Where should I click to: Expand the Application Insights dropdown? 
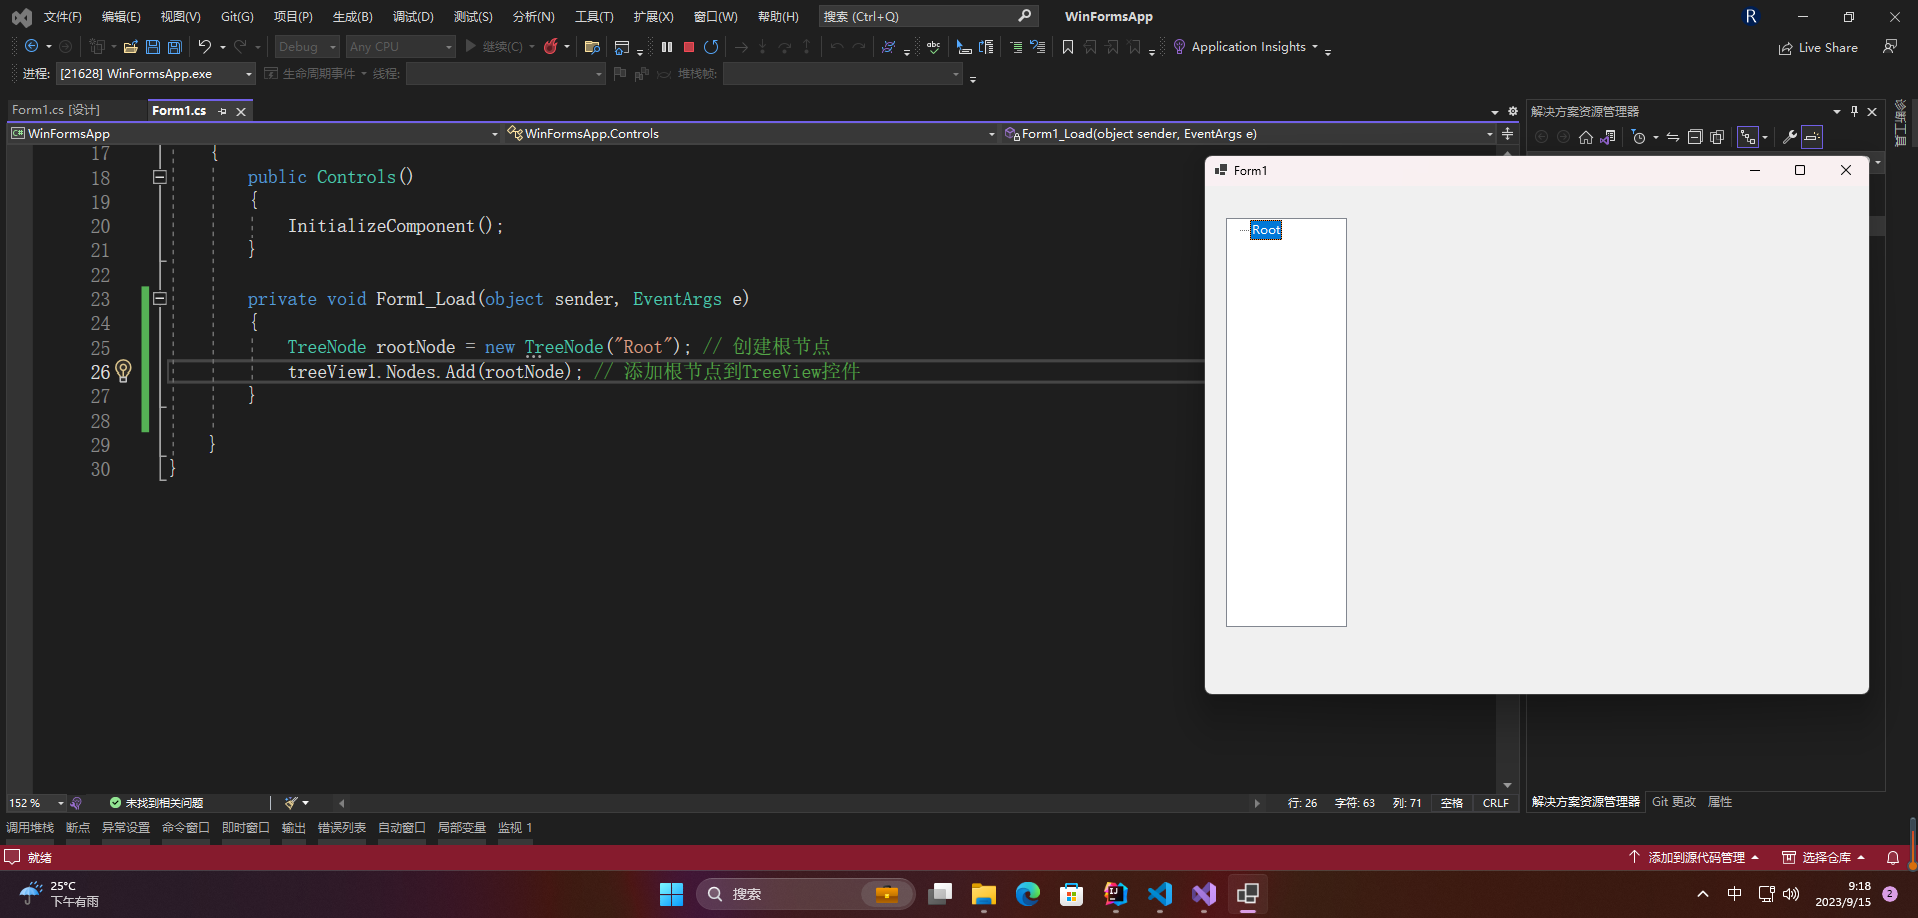coord(1314,47)
